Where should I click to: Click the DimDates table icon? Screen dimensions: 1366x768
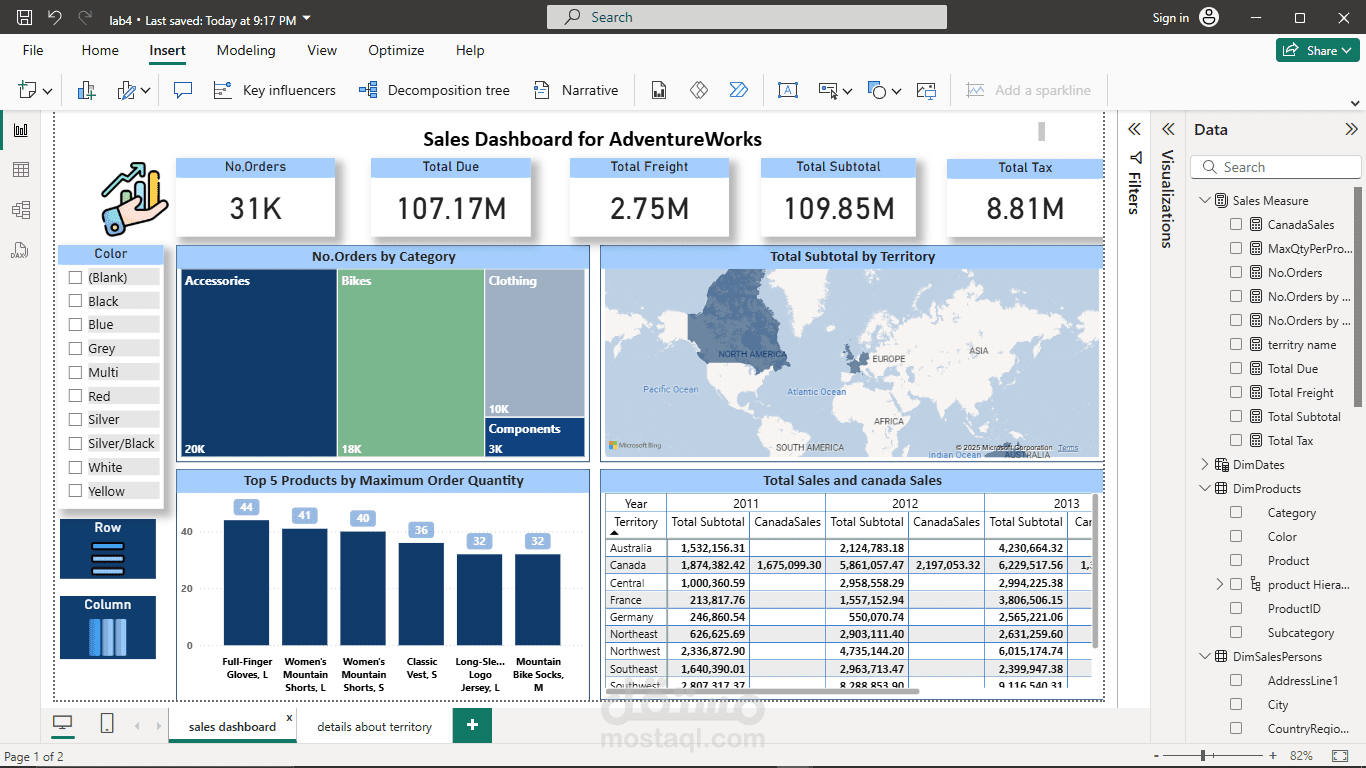coord(1221,464)
